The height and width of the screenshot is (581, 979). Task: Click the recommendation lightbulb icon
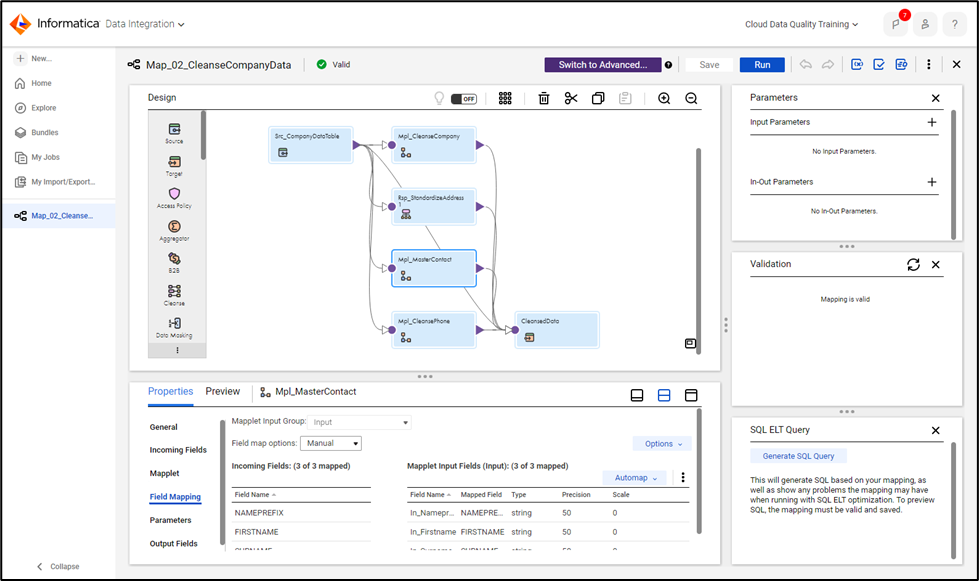click(x=439, y=98)
